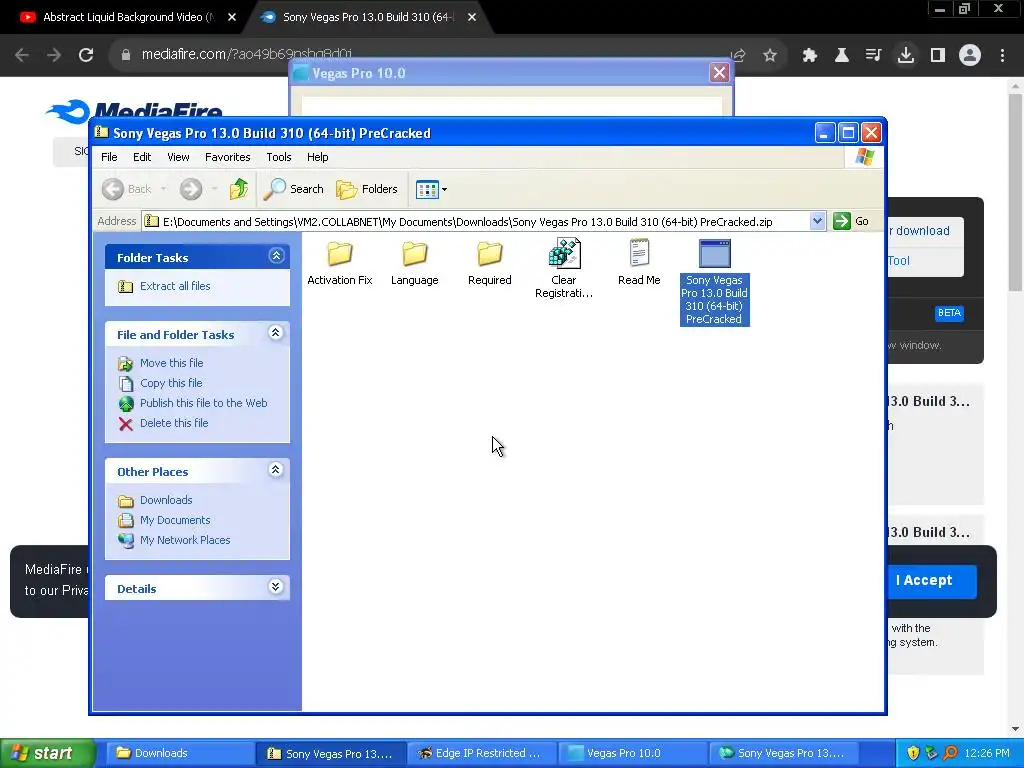The height and width of the screenshot is (768, 1024).
Task: Click the browser page vertical scrollbar
Action: pos(1015,193)
